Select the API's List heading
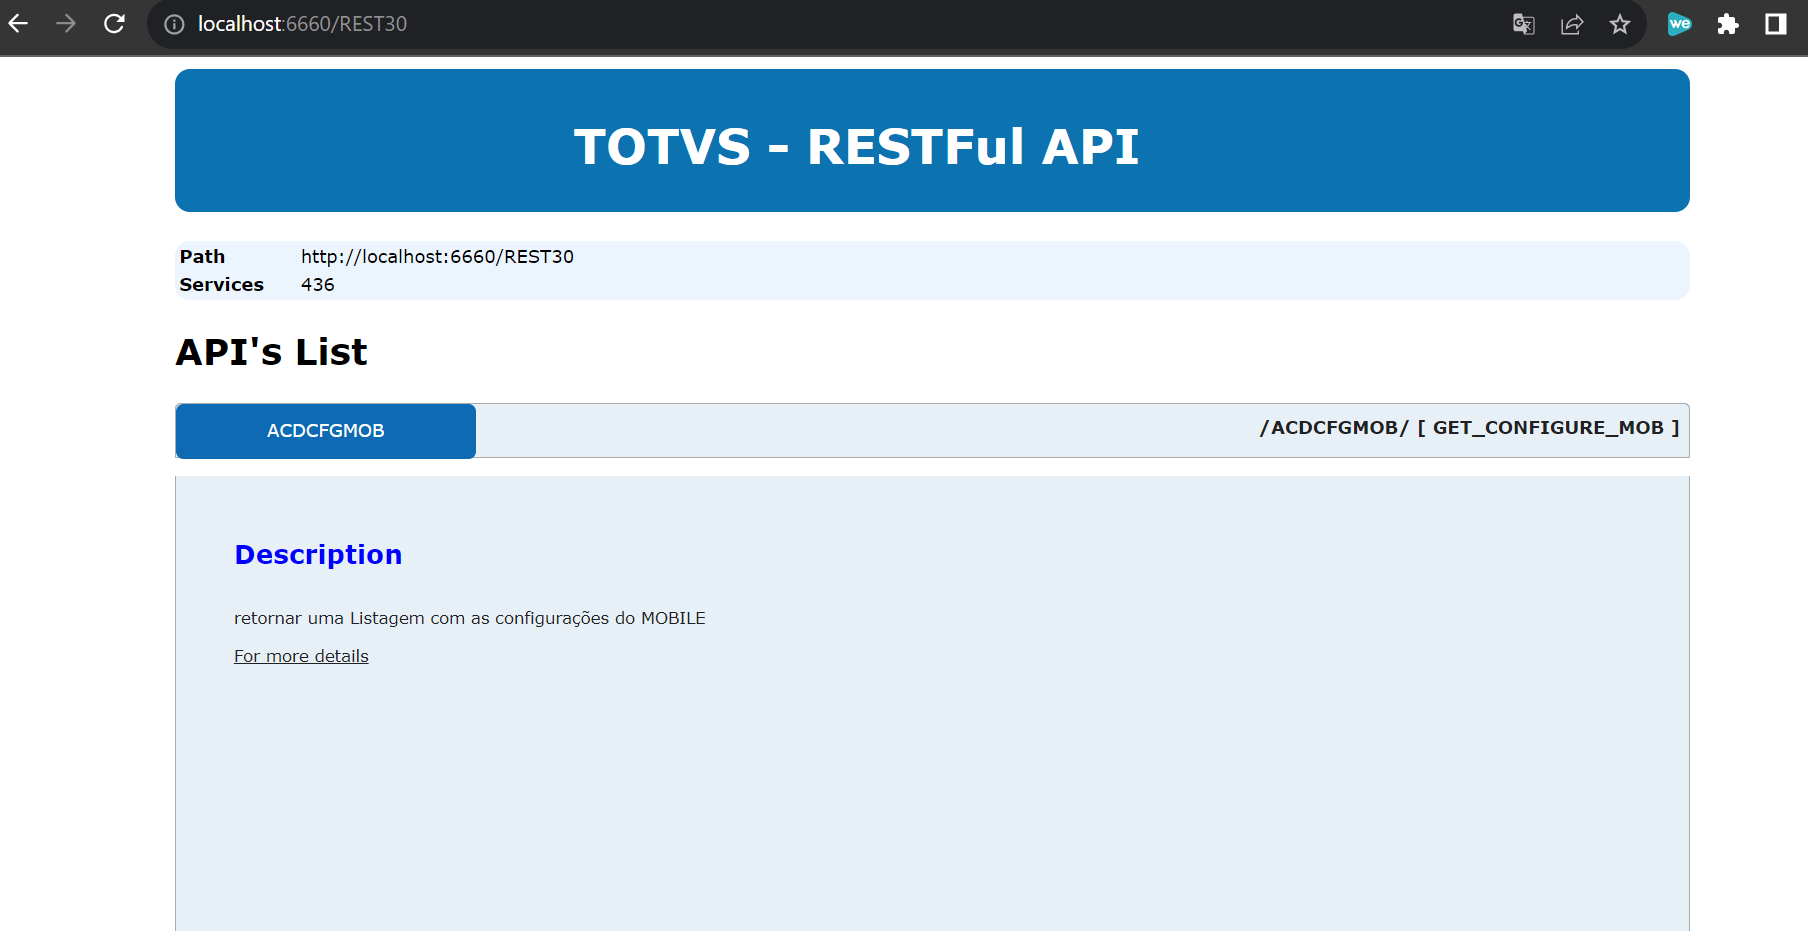 pyautogui.click(x=272, y=352)
